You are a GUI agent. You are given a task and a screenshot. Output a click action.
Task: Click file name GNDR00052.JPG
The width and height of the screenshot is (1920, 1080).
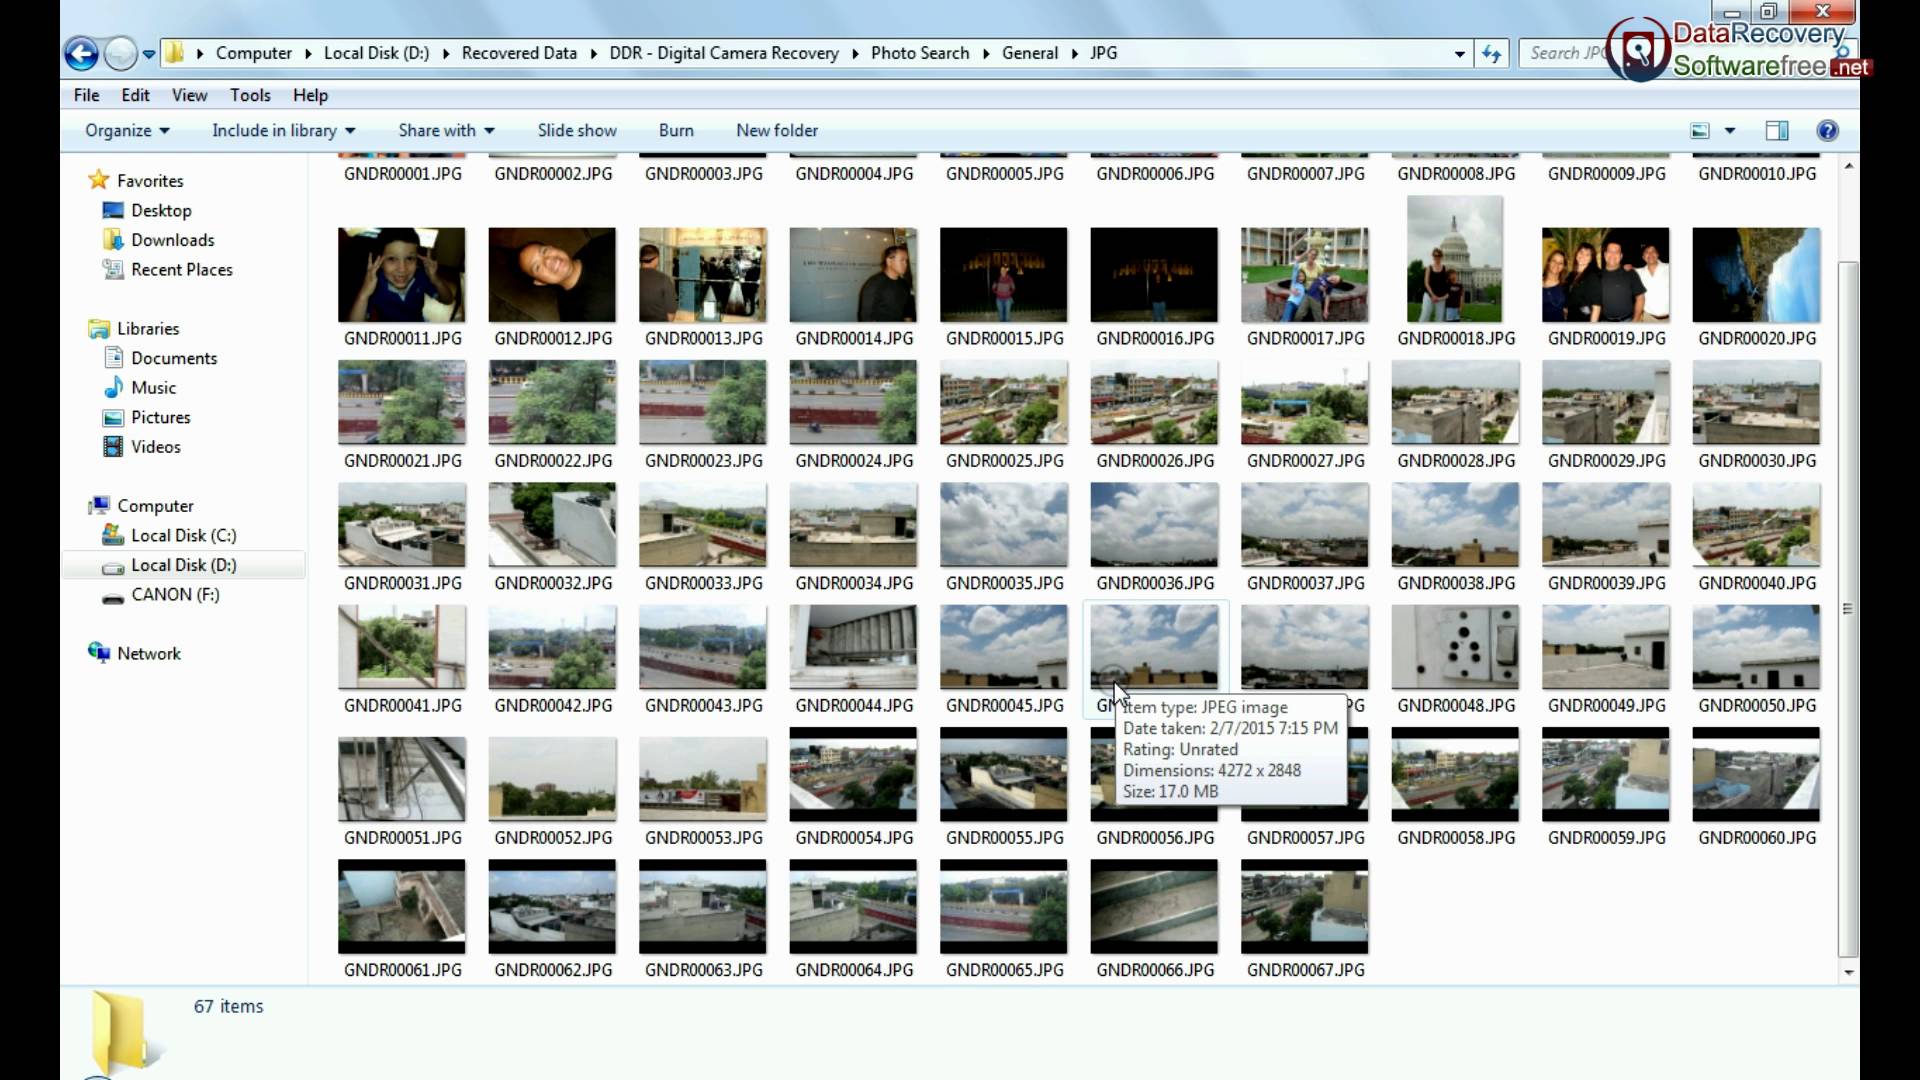[553, 838]
